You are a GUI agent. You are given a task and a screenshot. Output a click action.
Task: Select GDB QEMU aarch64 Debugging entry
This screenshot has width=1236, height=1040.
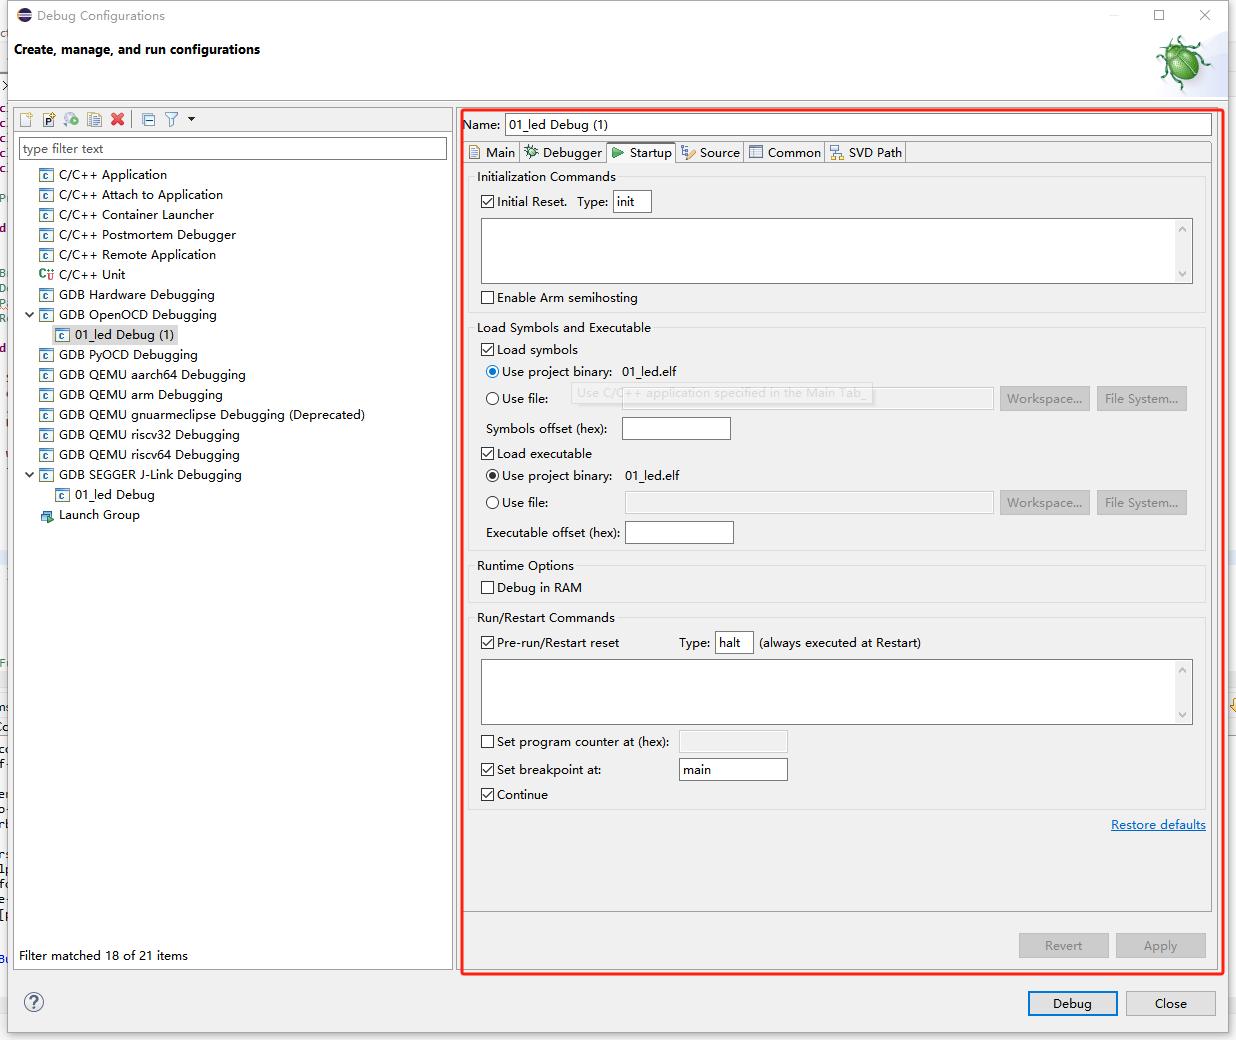[152, 375]
